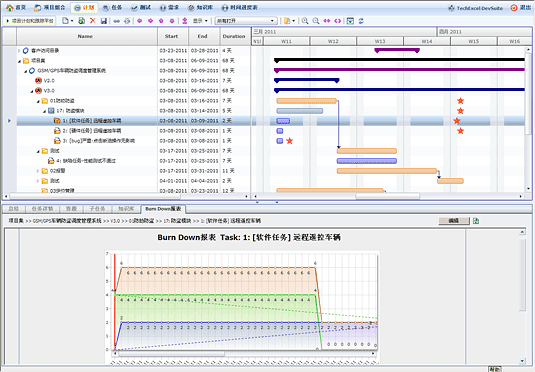The height and width of the screenshot is (372, 535).
Task: Collapse the 项目集 folder row
Action: 19,61
